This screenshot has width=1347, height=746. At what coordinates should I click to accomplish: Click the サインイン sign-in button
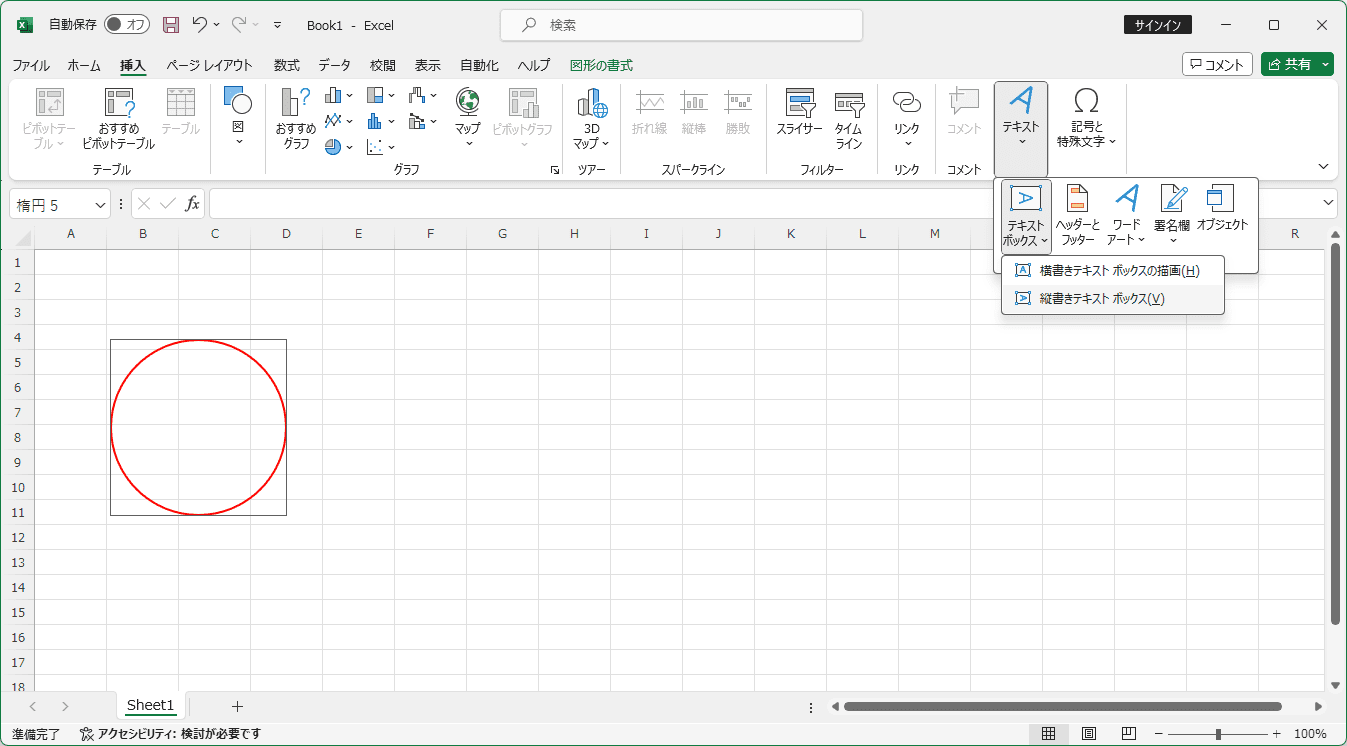point(1158,25)
